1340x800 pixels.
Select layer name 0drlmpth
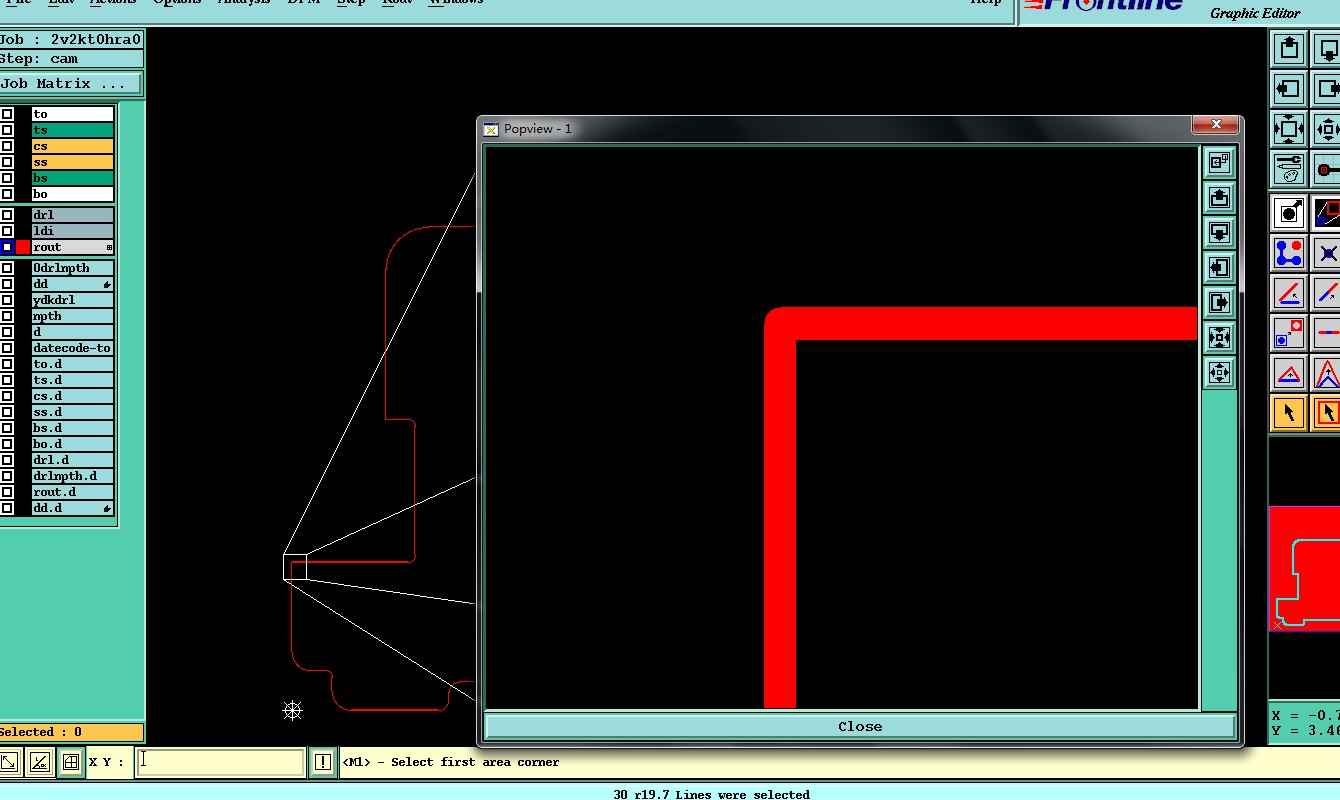(x=72, y=268)
